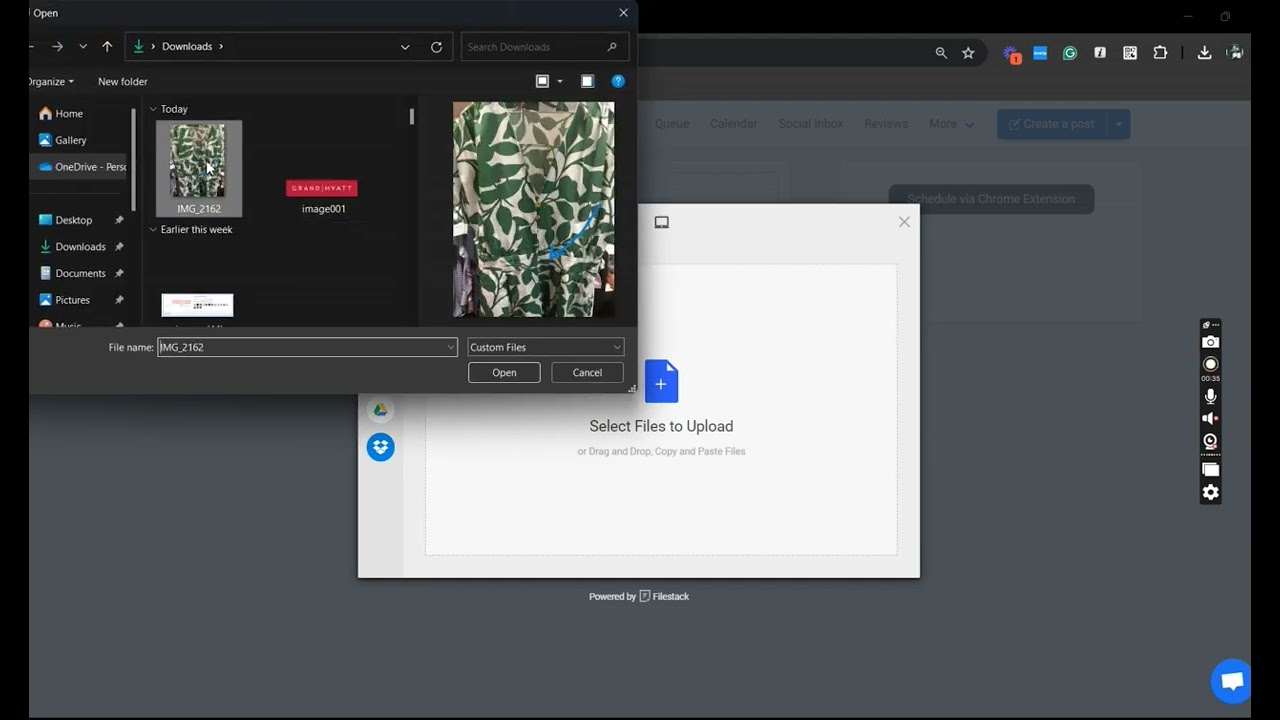Open the Calendar tab in page

coord(734,124)
